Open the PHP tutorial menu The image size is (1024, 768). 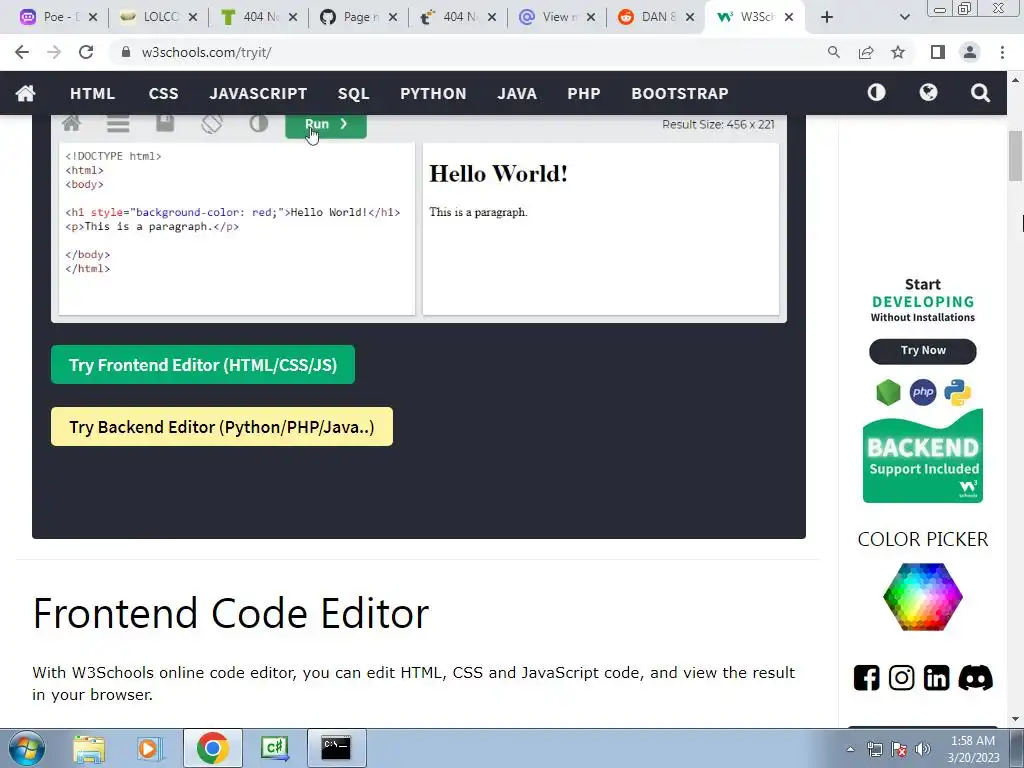click(584, 93)
